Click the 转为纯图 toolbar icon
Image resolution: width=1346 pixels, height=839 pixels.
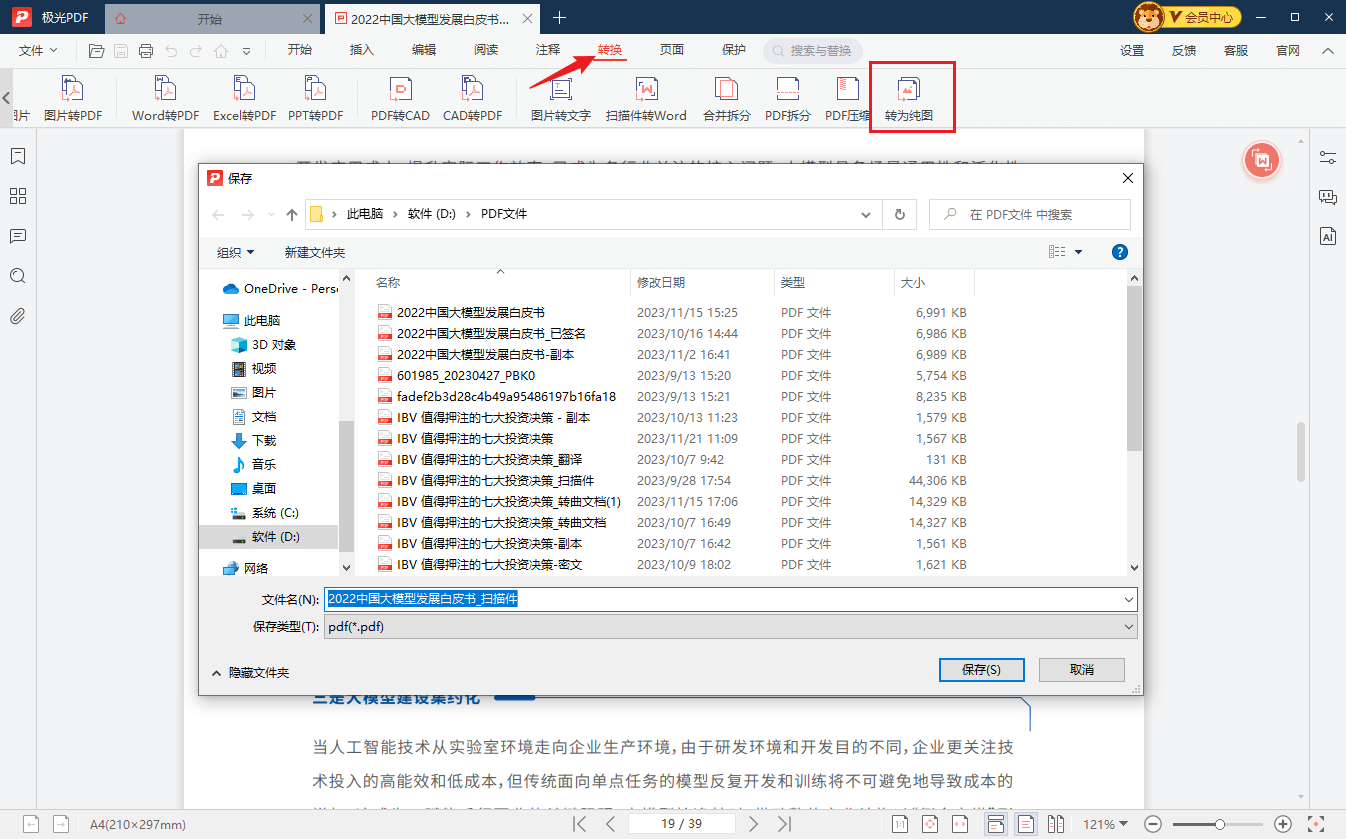pyautogui.click(x=908, y=98)
